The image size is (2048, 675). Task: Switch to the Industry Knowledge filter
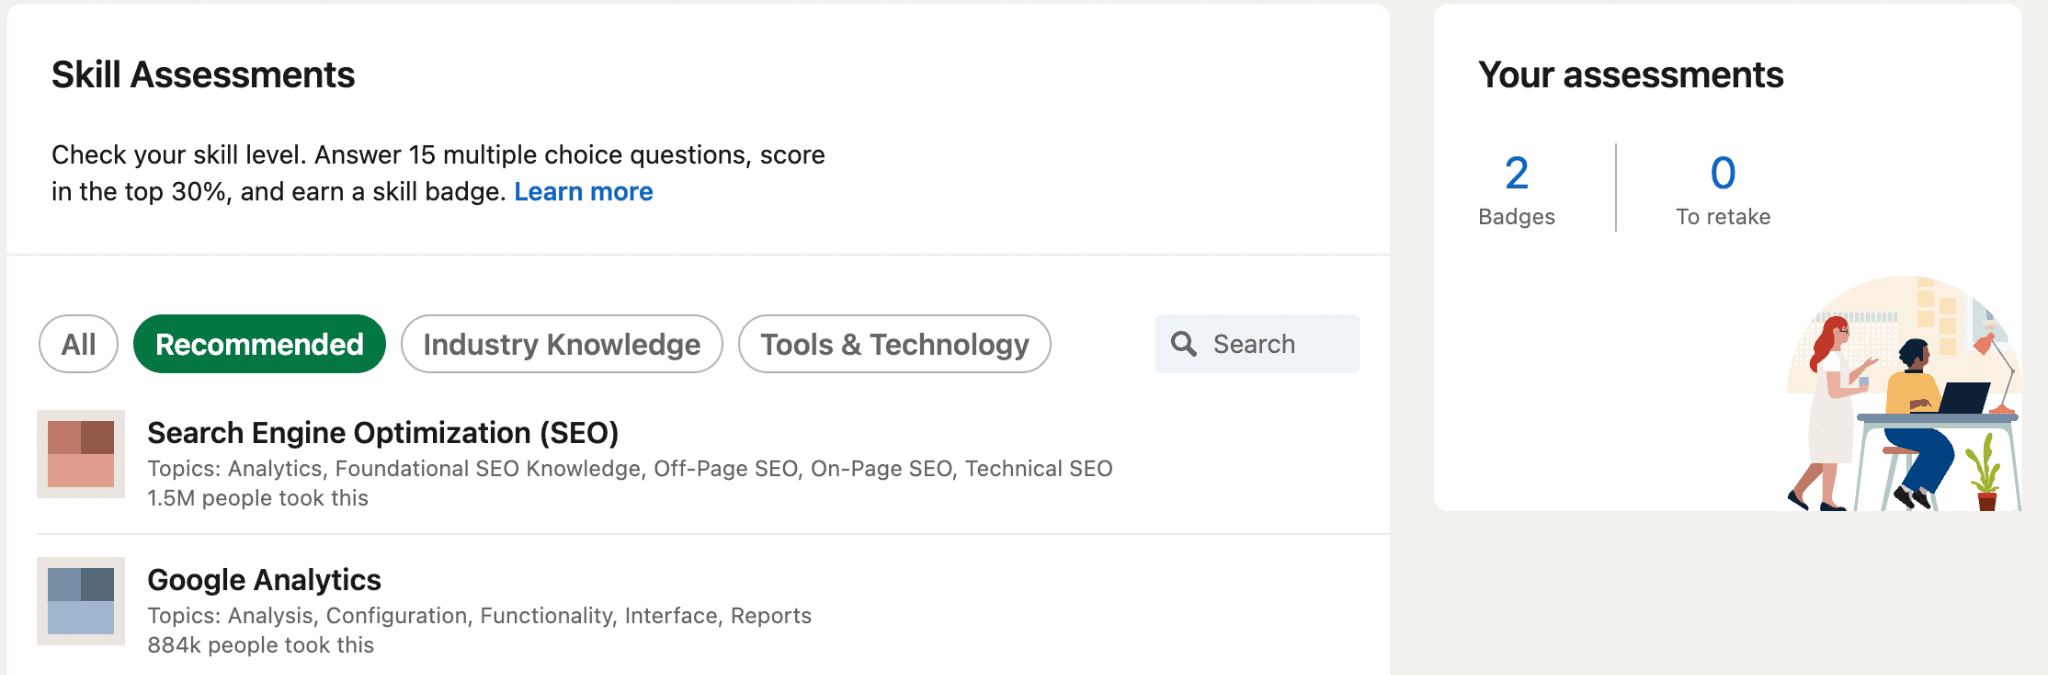[x=561, y=344]
